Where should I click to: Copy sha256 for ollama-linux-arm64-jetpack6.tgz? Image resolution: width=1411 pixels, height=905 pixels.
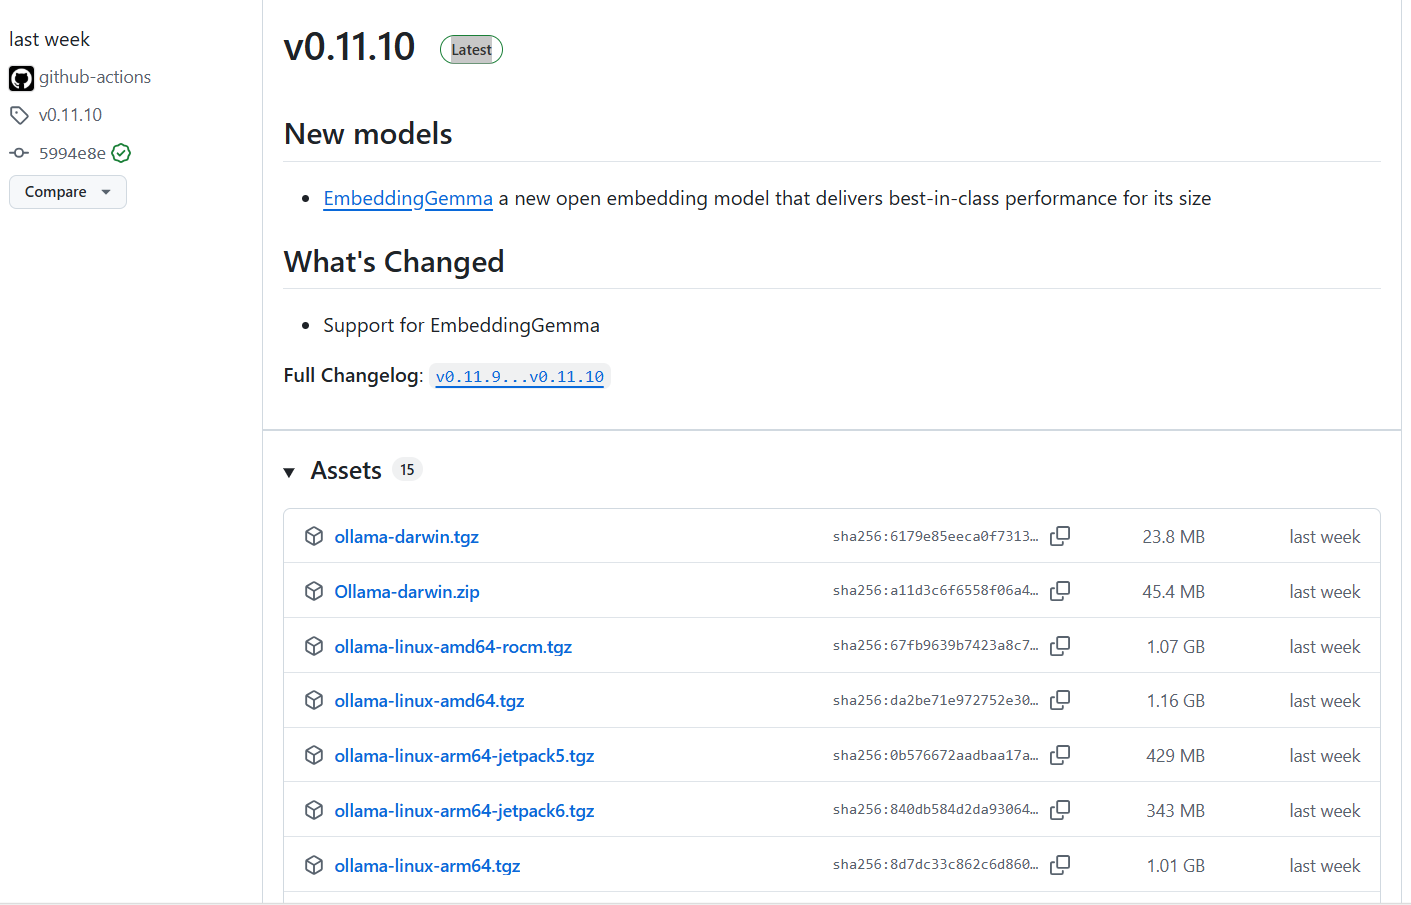pos(1060,810)
